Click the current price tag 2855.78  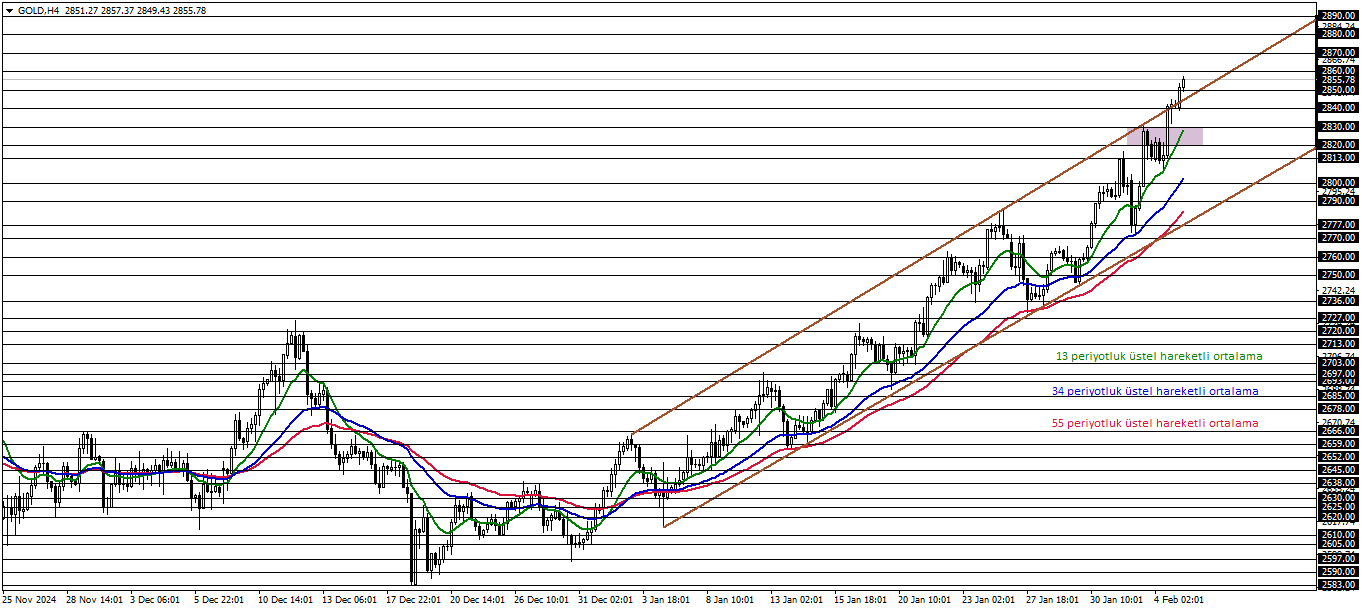pyautogui.click(x=1338, y=80)
